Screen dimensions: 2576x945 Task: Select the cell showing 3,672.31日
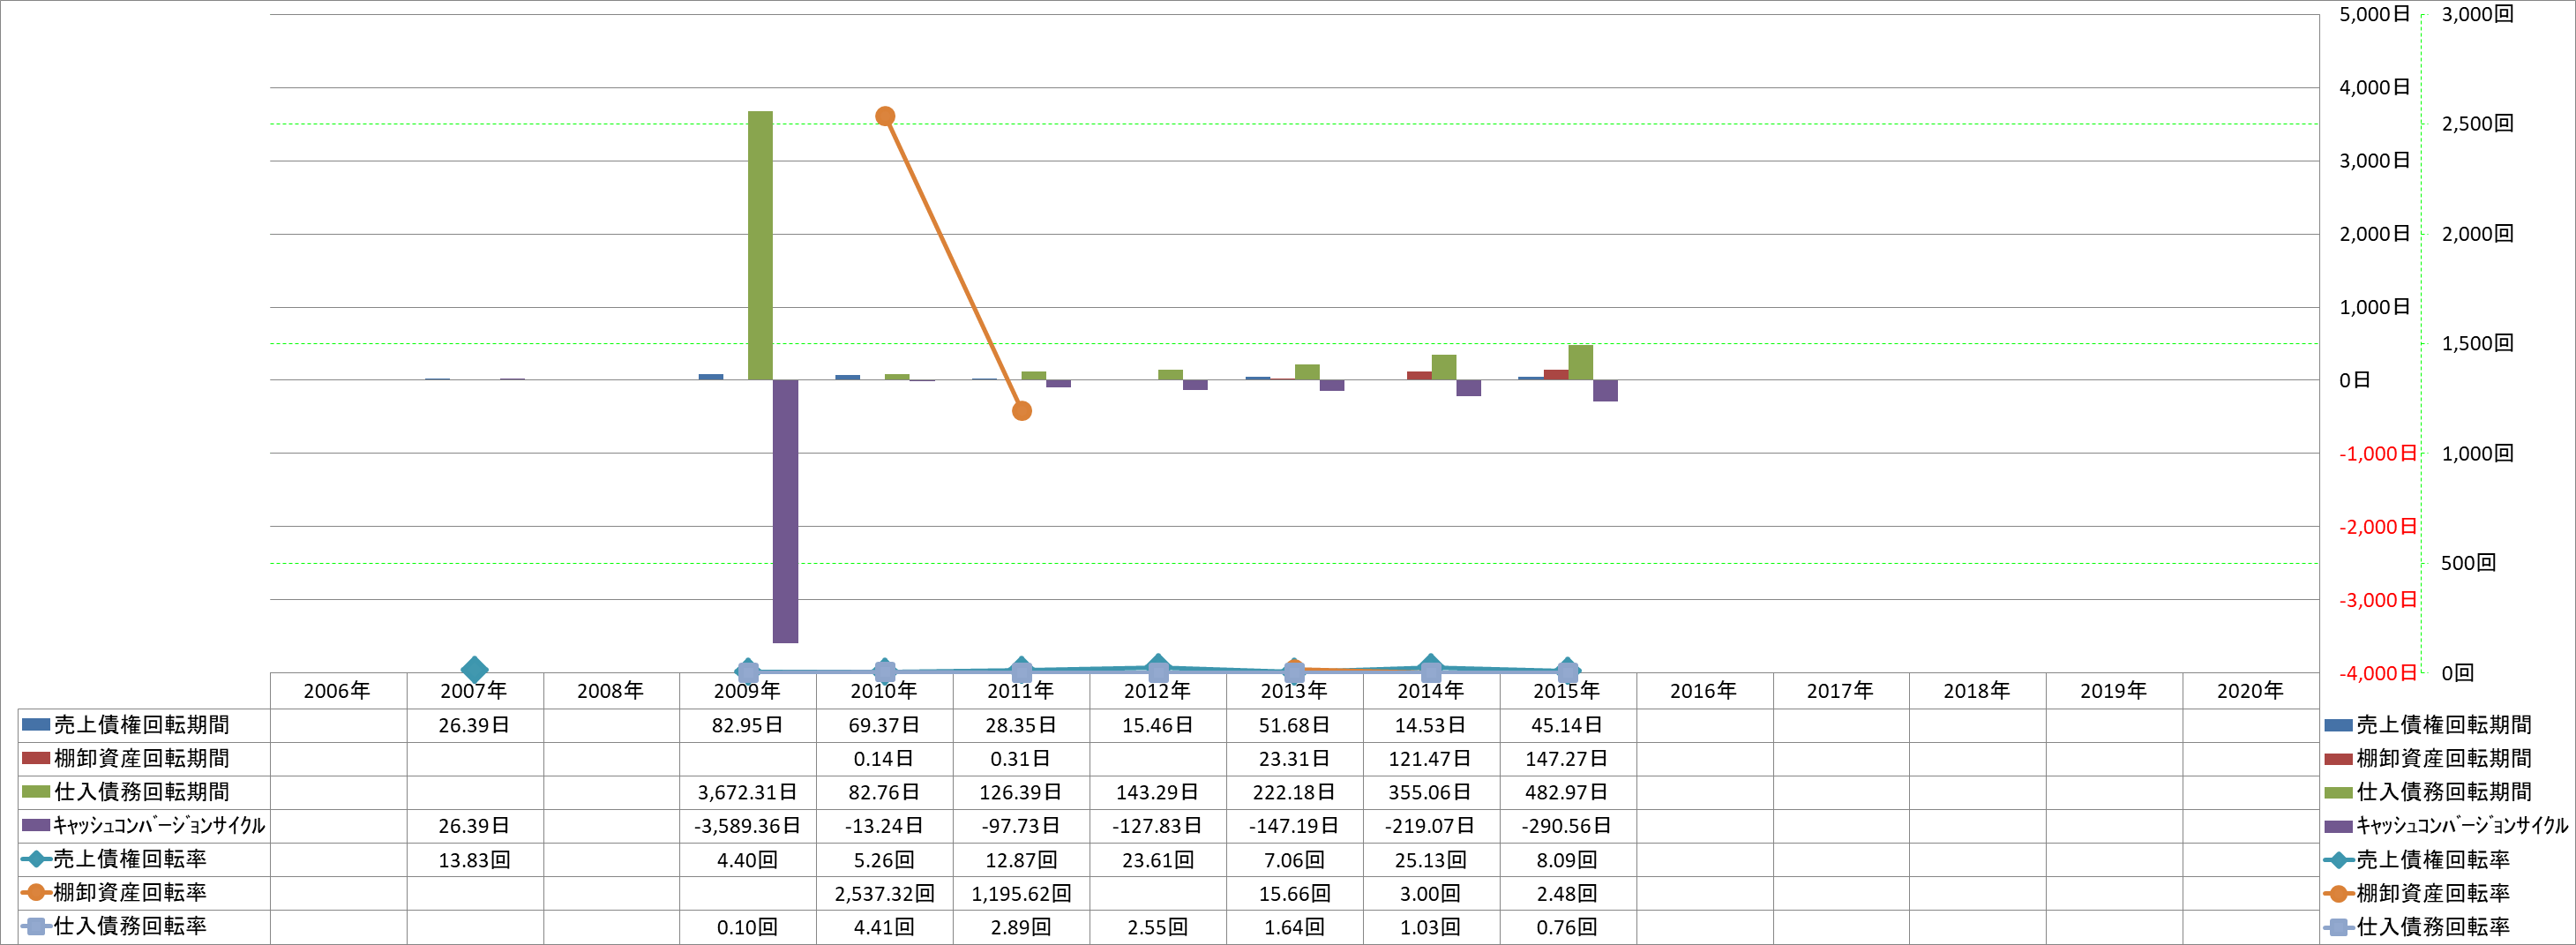point(747,792)
